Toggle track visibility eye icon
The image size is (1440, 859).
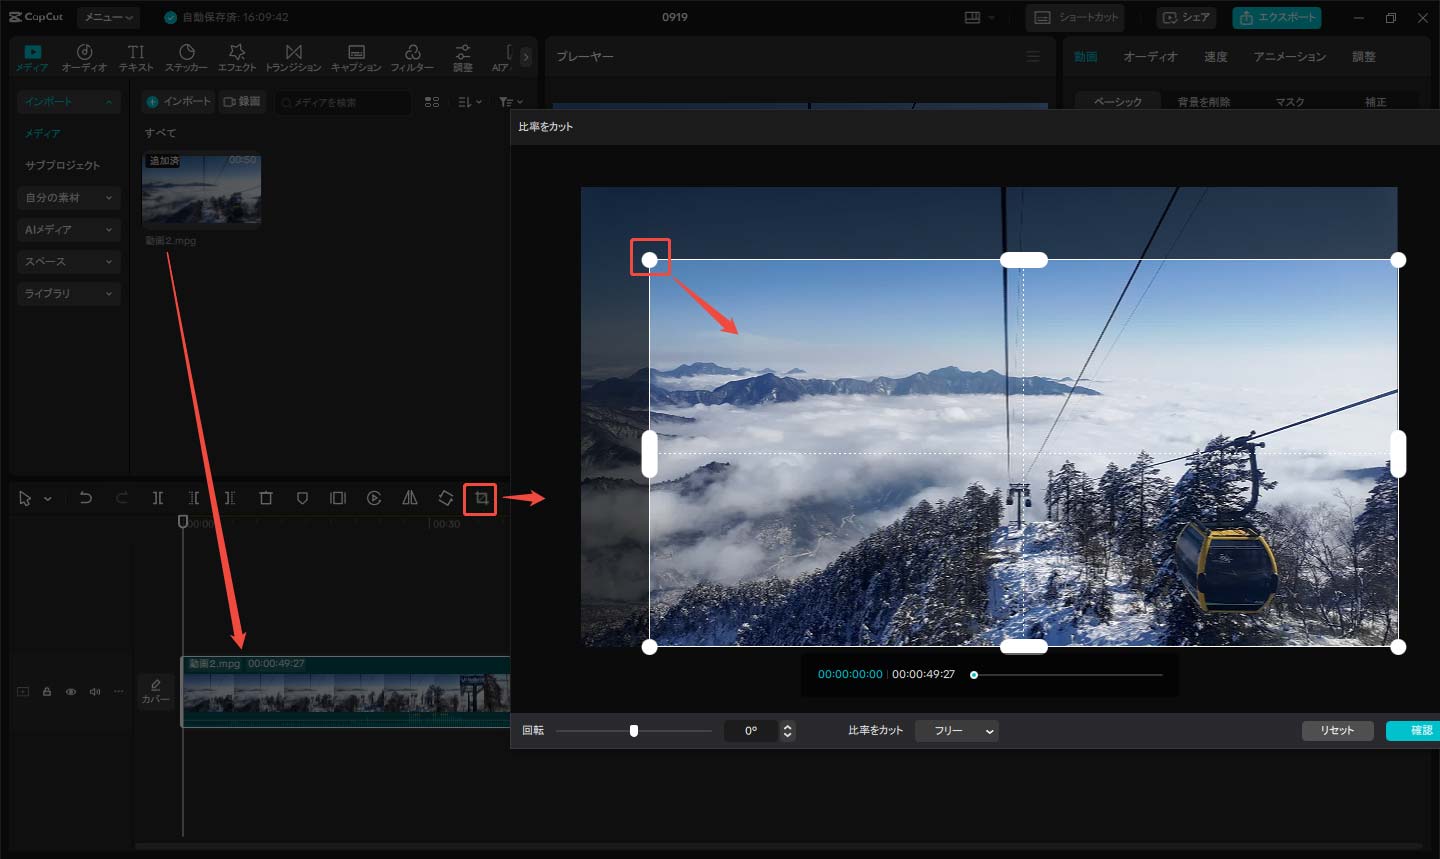tap(71, 691)
